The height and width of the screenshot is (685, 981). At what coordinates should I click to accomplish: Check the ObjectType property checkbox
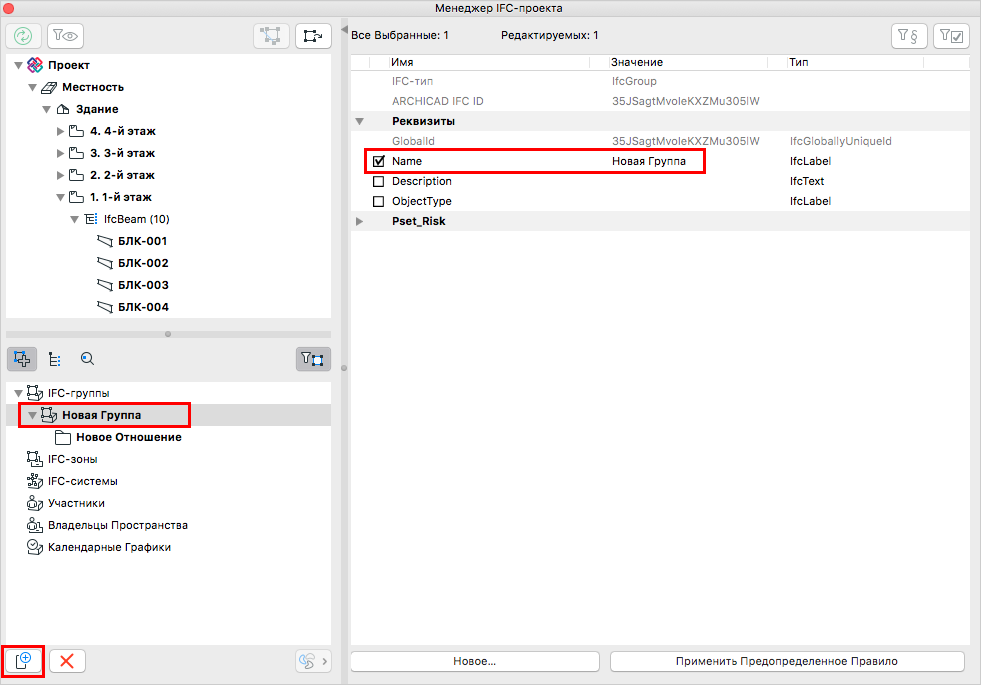379,201
